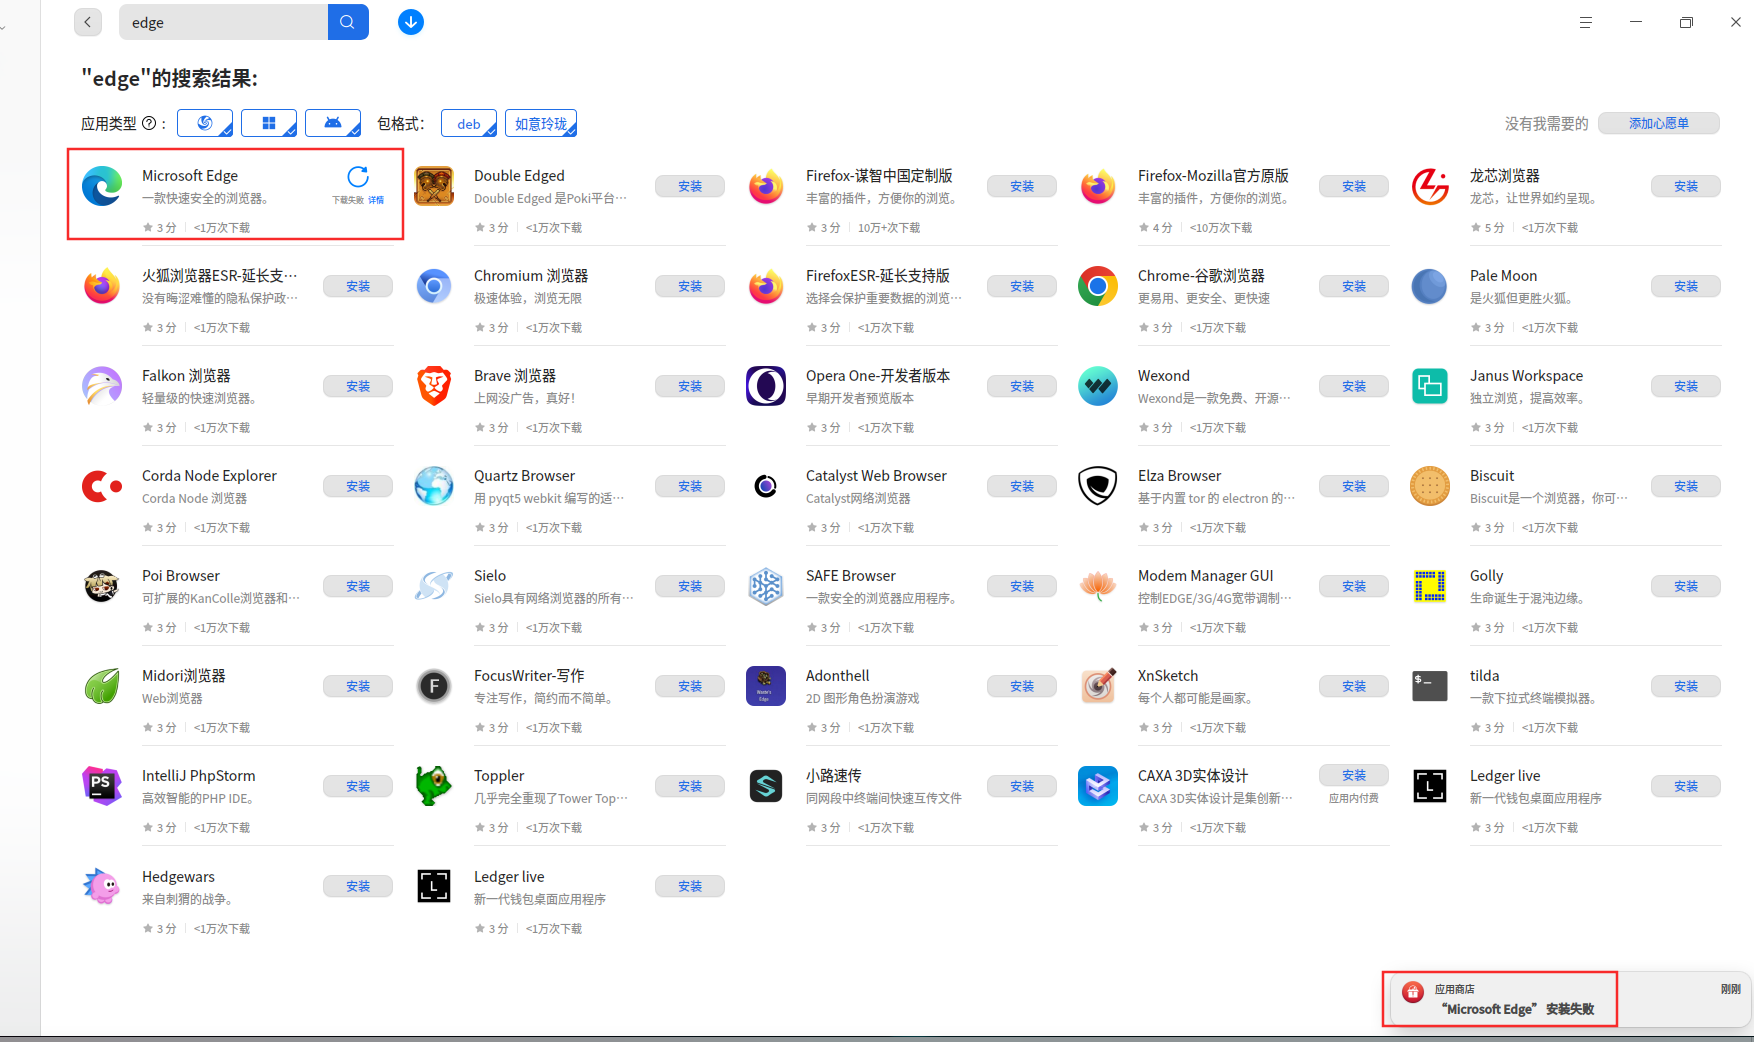Screen dimensions: 1754x1042
Task: Install Chromium 浏览器
Action: coord(690,286)
